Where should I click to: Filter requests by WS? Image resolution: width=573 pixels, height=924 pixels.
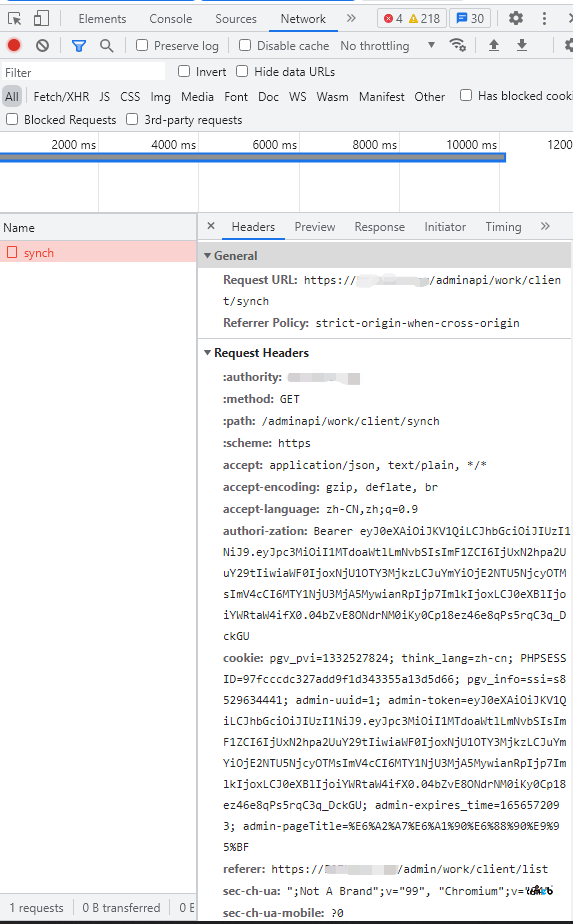click(x=298, y=97)
